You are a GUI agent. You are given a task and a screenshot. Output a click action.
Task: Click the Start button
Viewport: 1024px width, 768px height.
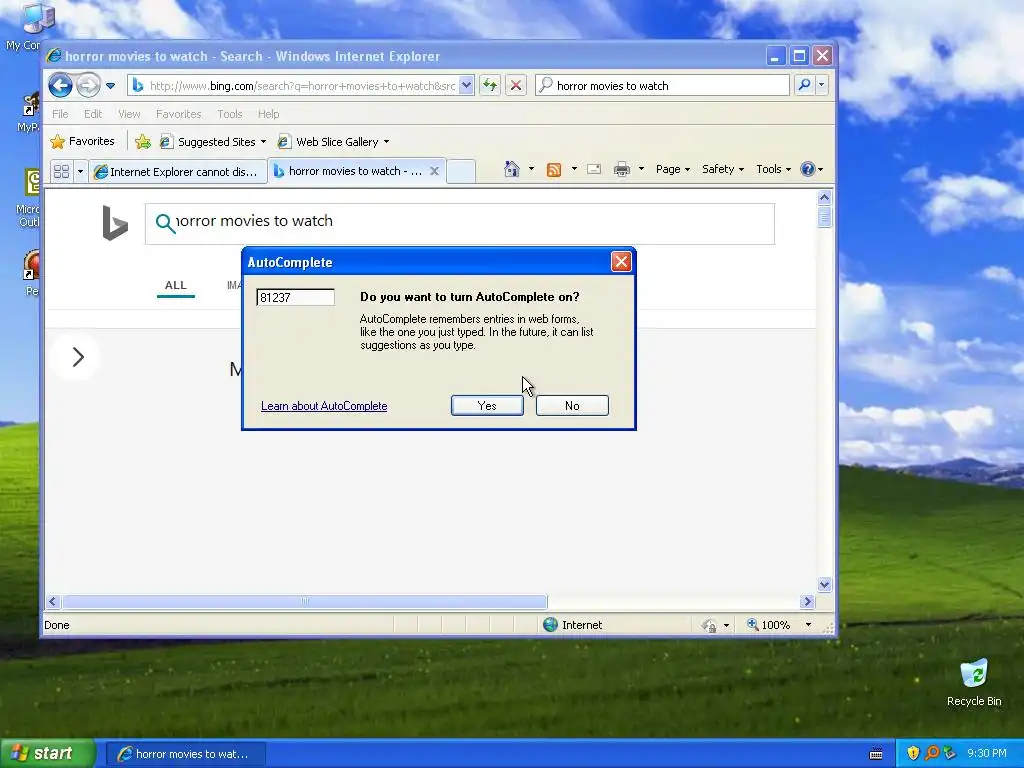[48, 753]
